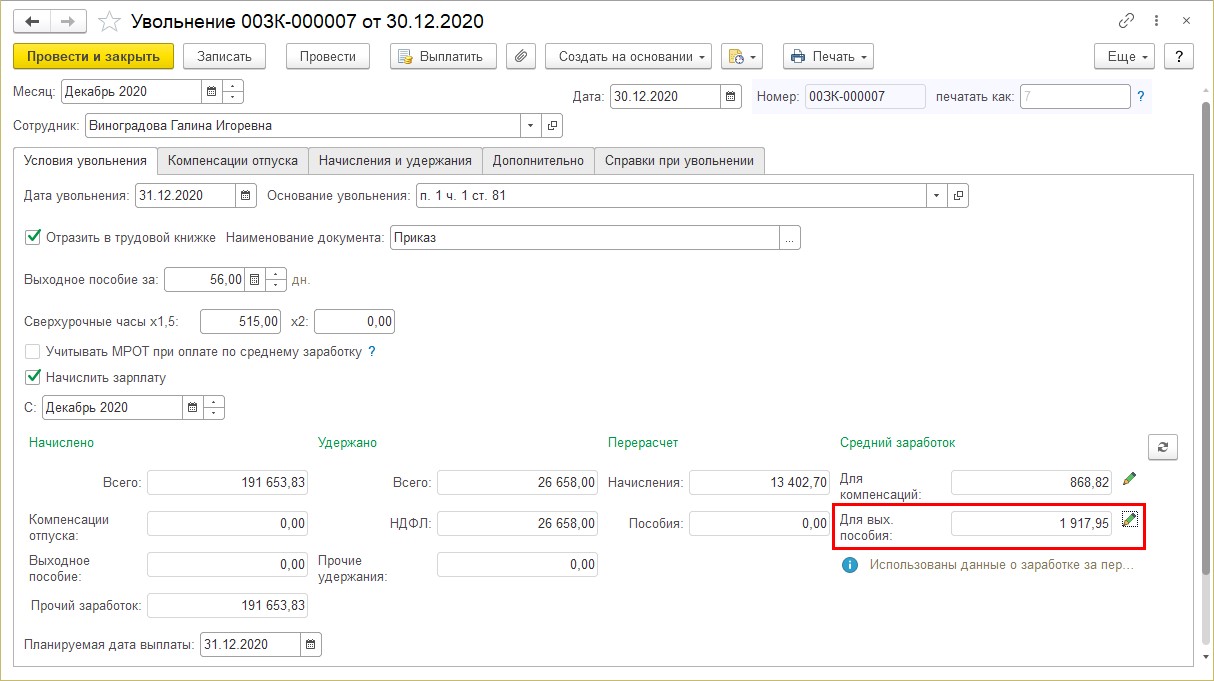View info about used earnings data
The width and height of the screenshot is (1214, 681).
tap(850, 565)
